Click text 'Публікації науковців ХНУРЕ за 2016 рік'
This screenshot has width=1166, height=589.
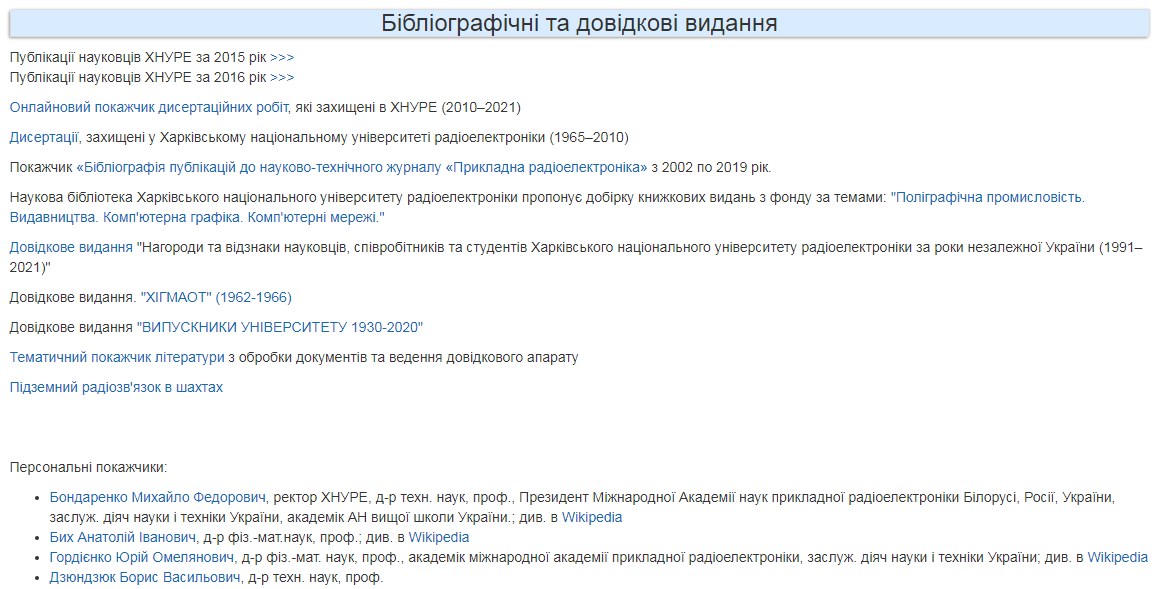tap(138, 77)
